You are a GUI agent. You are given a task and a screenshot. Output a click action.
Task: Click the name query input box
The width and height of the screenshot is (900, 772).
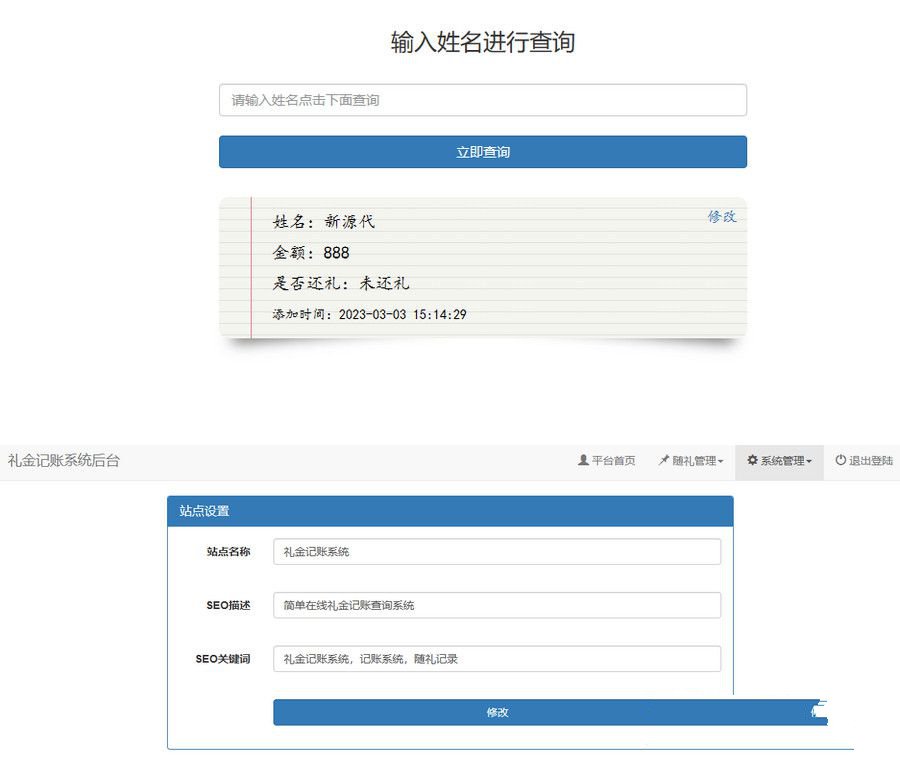pyautogui.click(x=483, y=100)
